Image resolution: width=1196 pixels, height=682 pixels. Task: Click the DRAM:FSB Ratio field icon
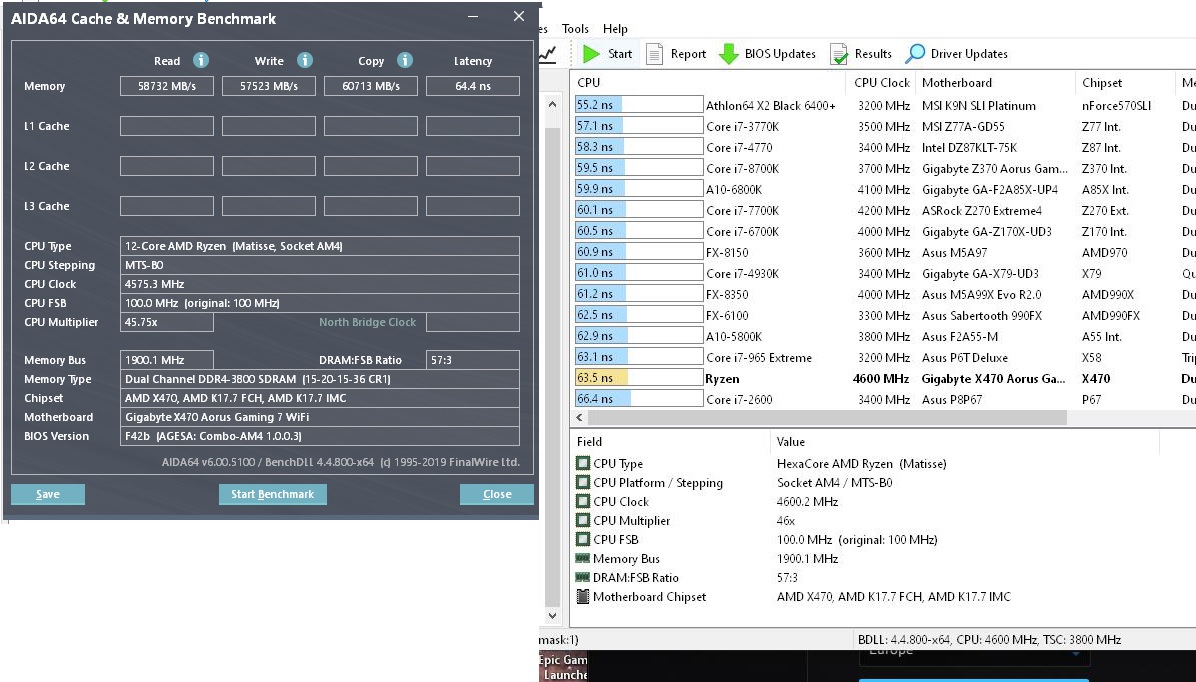coord(583,577)
